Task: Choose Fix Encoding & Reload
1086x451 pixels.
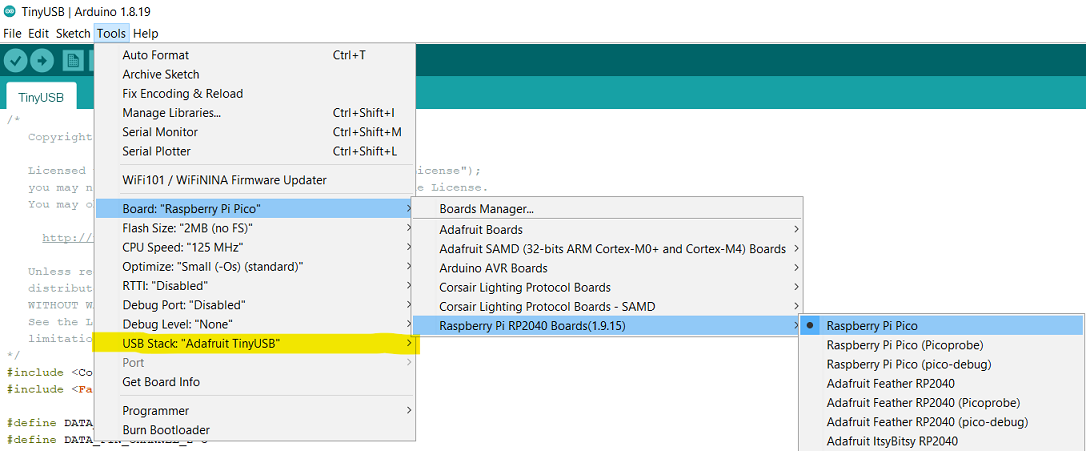Action: tap(255, 94)
